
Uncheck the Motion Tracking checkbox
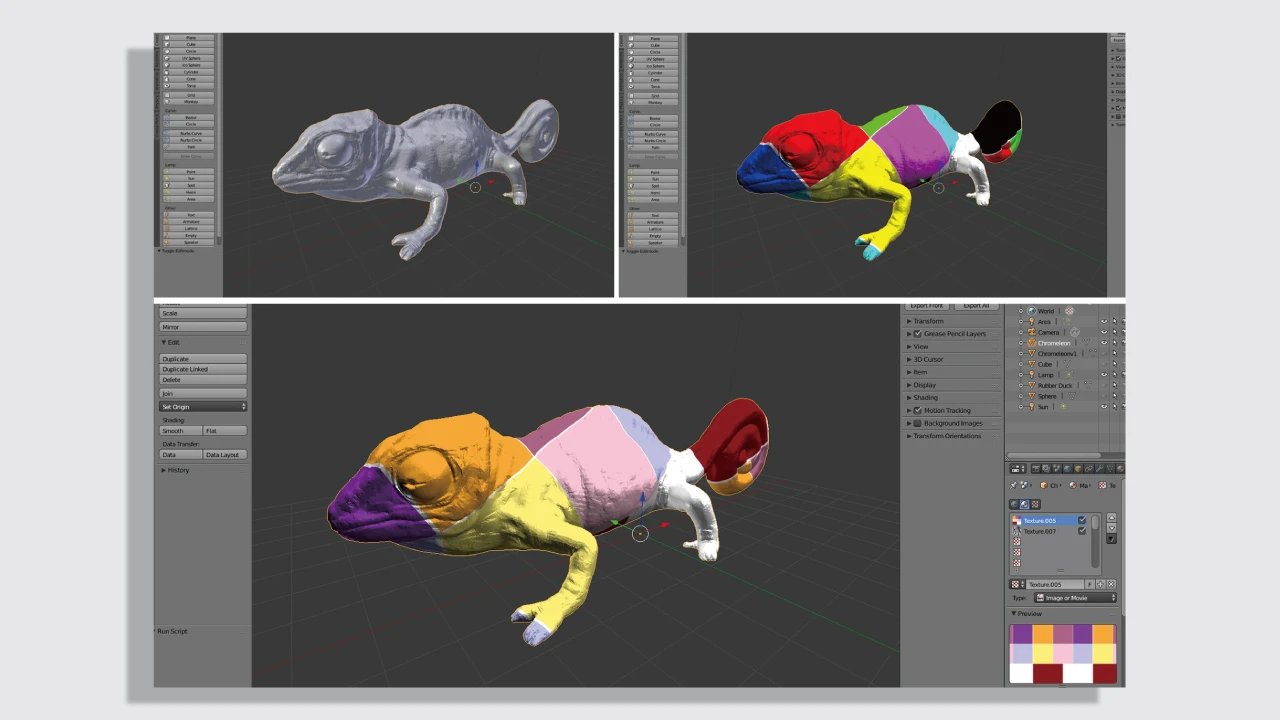[918, 410]
